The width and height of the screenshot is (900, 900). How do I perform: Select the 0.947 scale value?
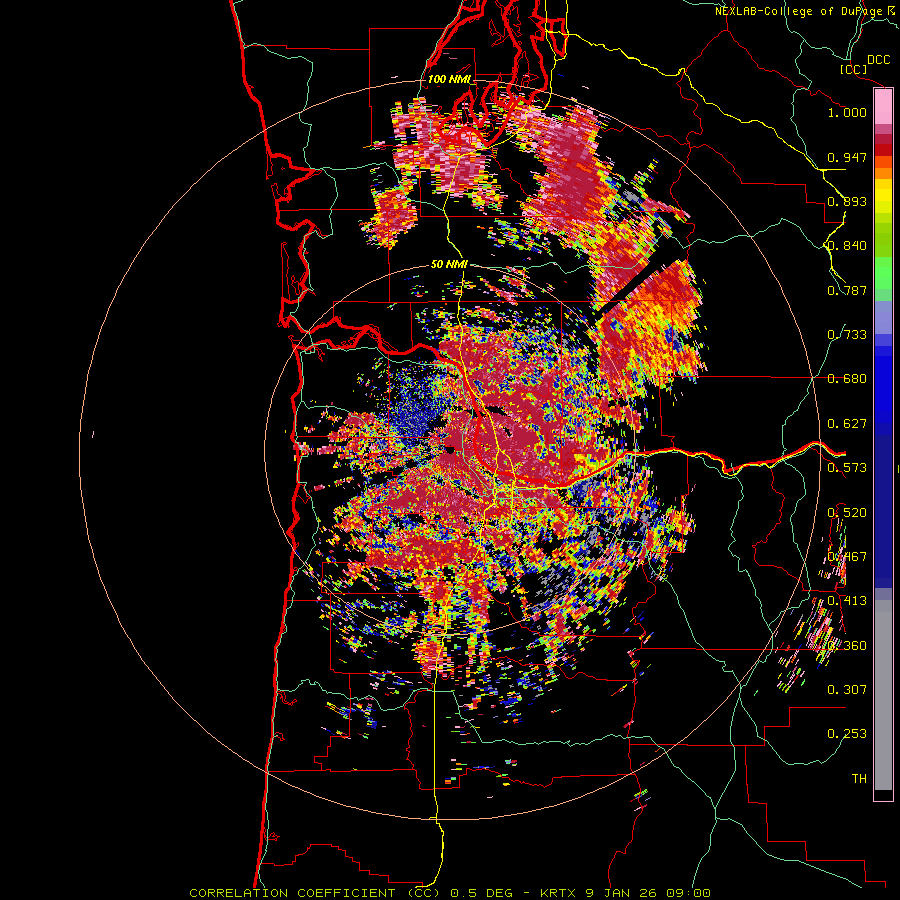tap(847, 157)
